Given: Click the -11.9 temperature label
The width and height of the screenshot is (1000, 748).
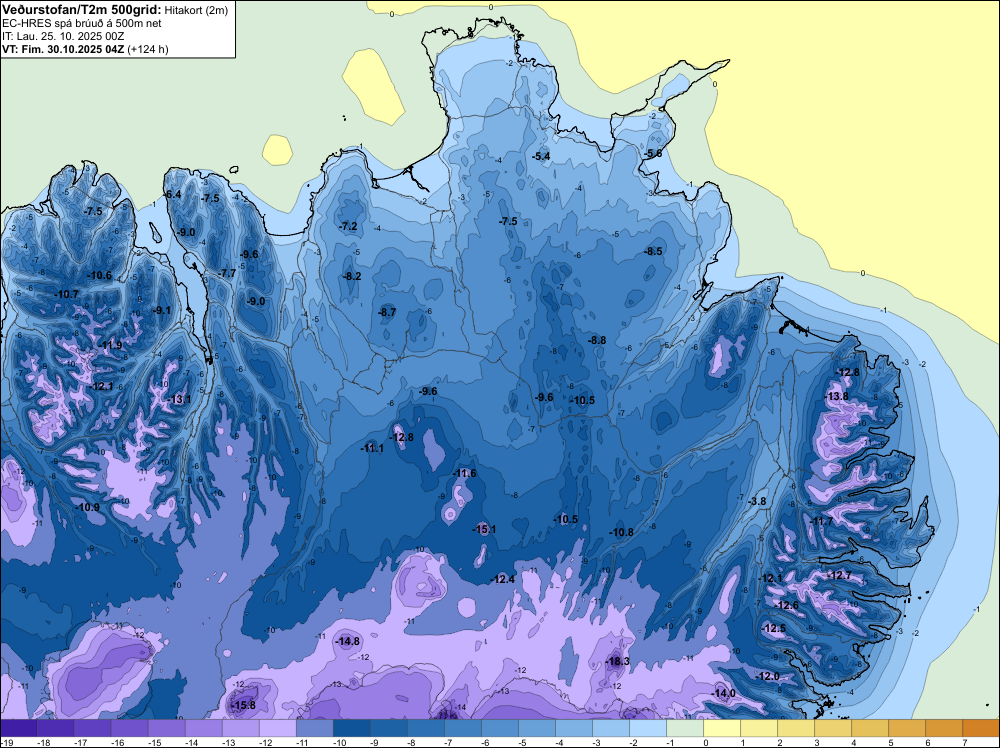Looking at the screenshot, I should point(110,345).
